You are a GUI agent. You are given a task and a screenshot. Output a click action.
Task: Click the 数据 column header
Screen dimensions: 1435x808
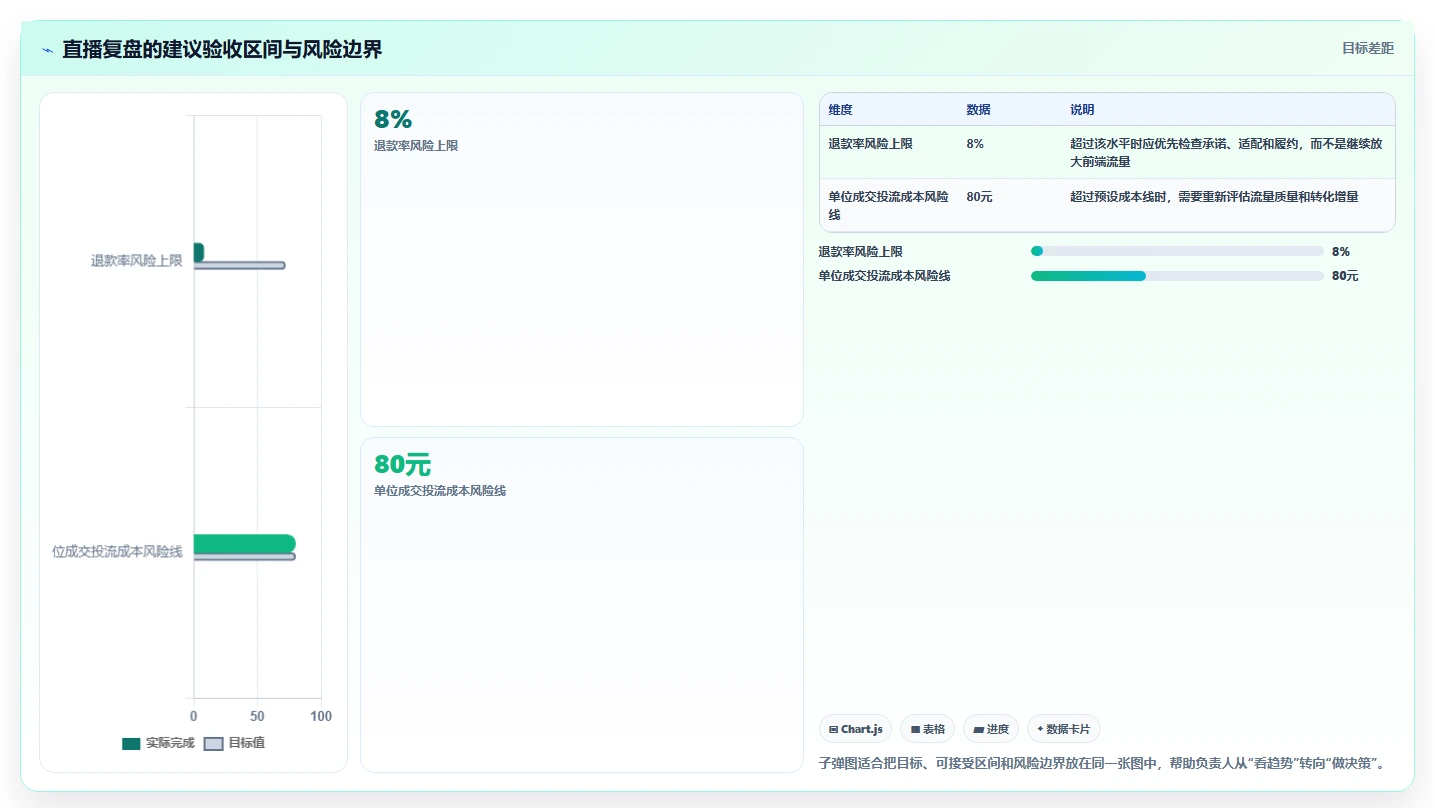(x=978, y=110)
